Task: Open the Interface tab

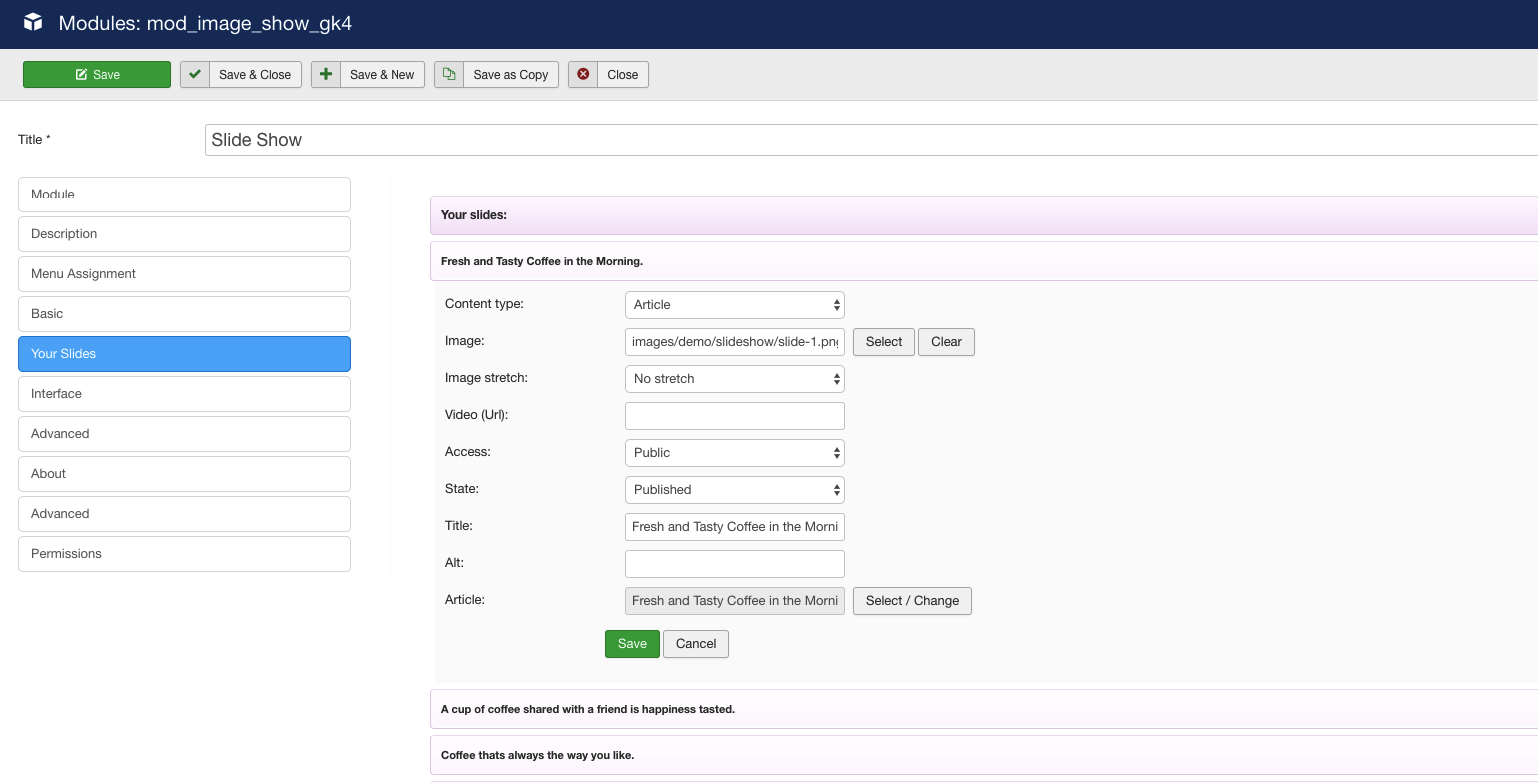Action: point(184,394)
